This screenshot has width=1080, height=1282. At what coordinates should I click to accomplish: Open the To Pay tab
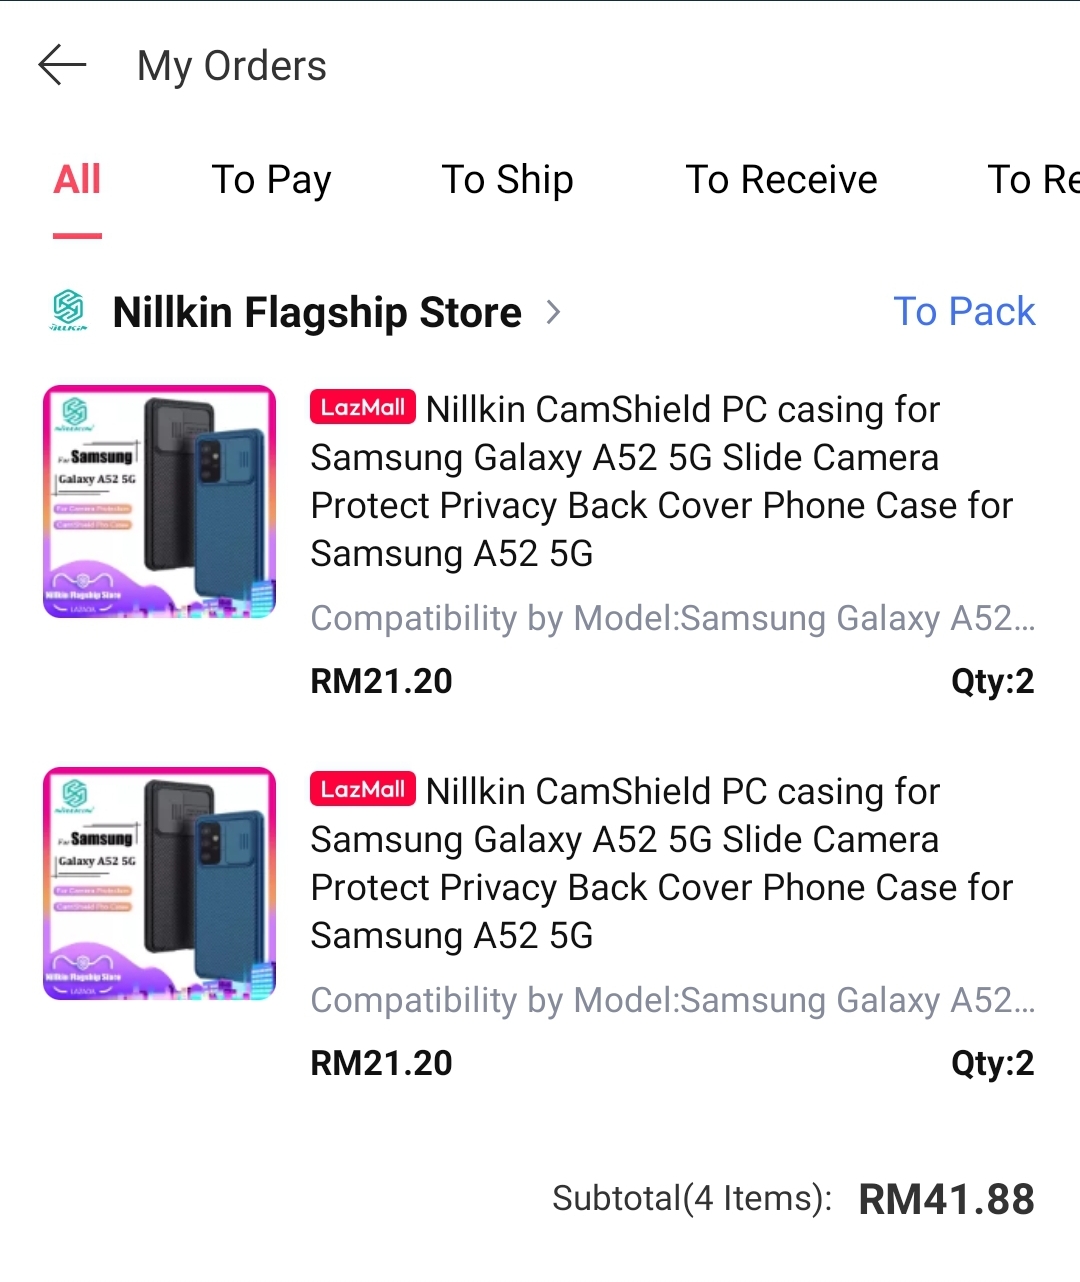point(271,180)
